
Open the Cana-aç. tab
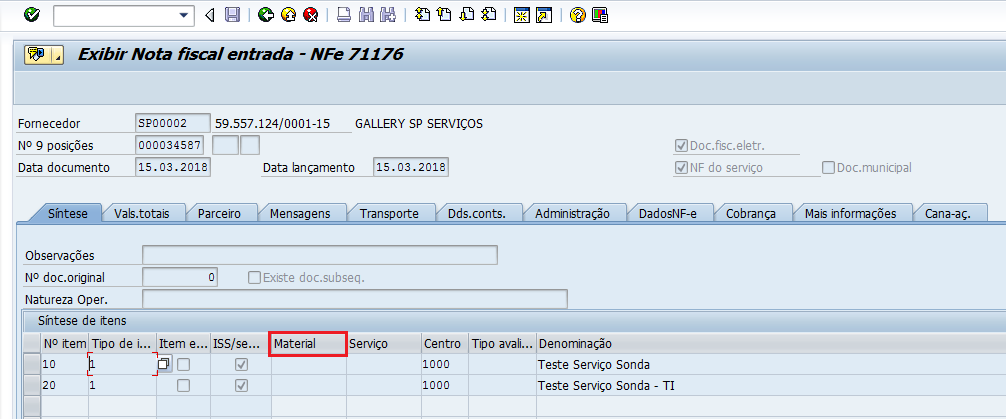point(947,214)
